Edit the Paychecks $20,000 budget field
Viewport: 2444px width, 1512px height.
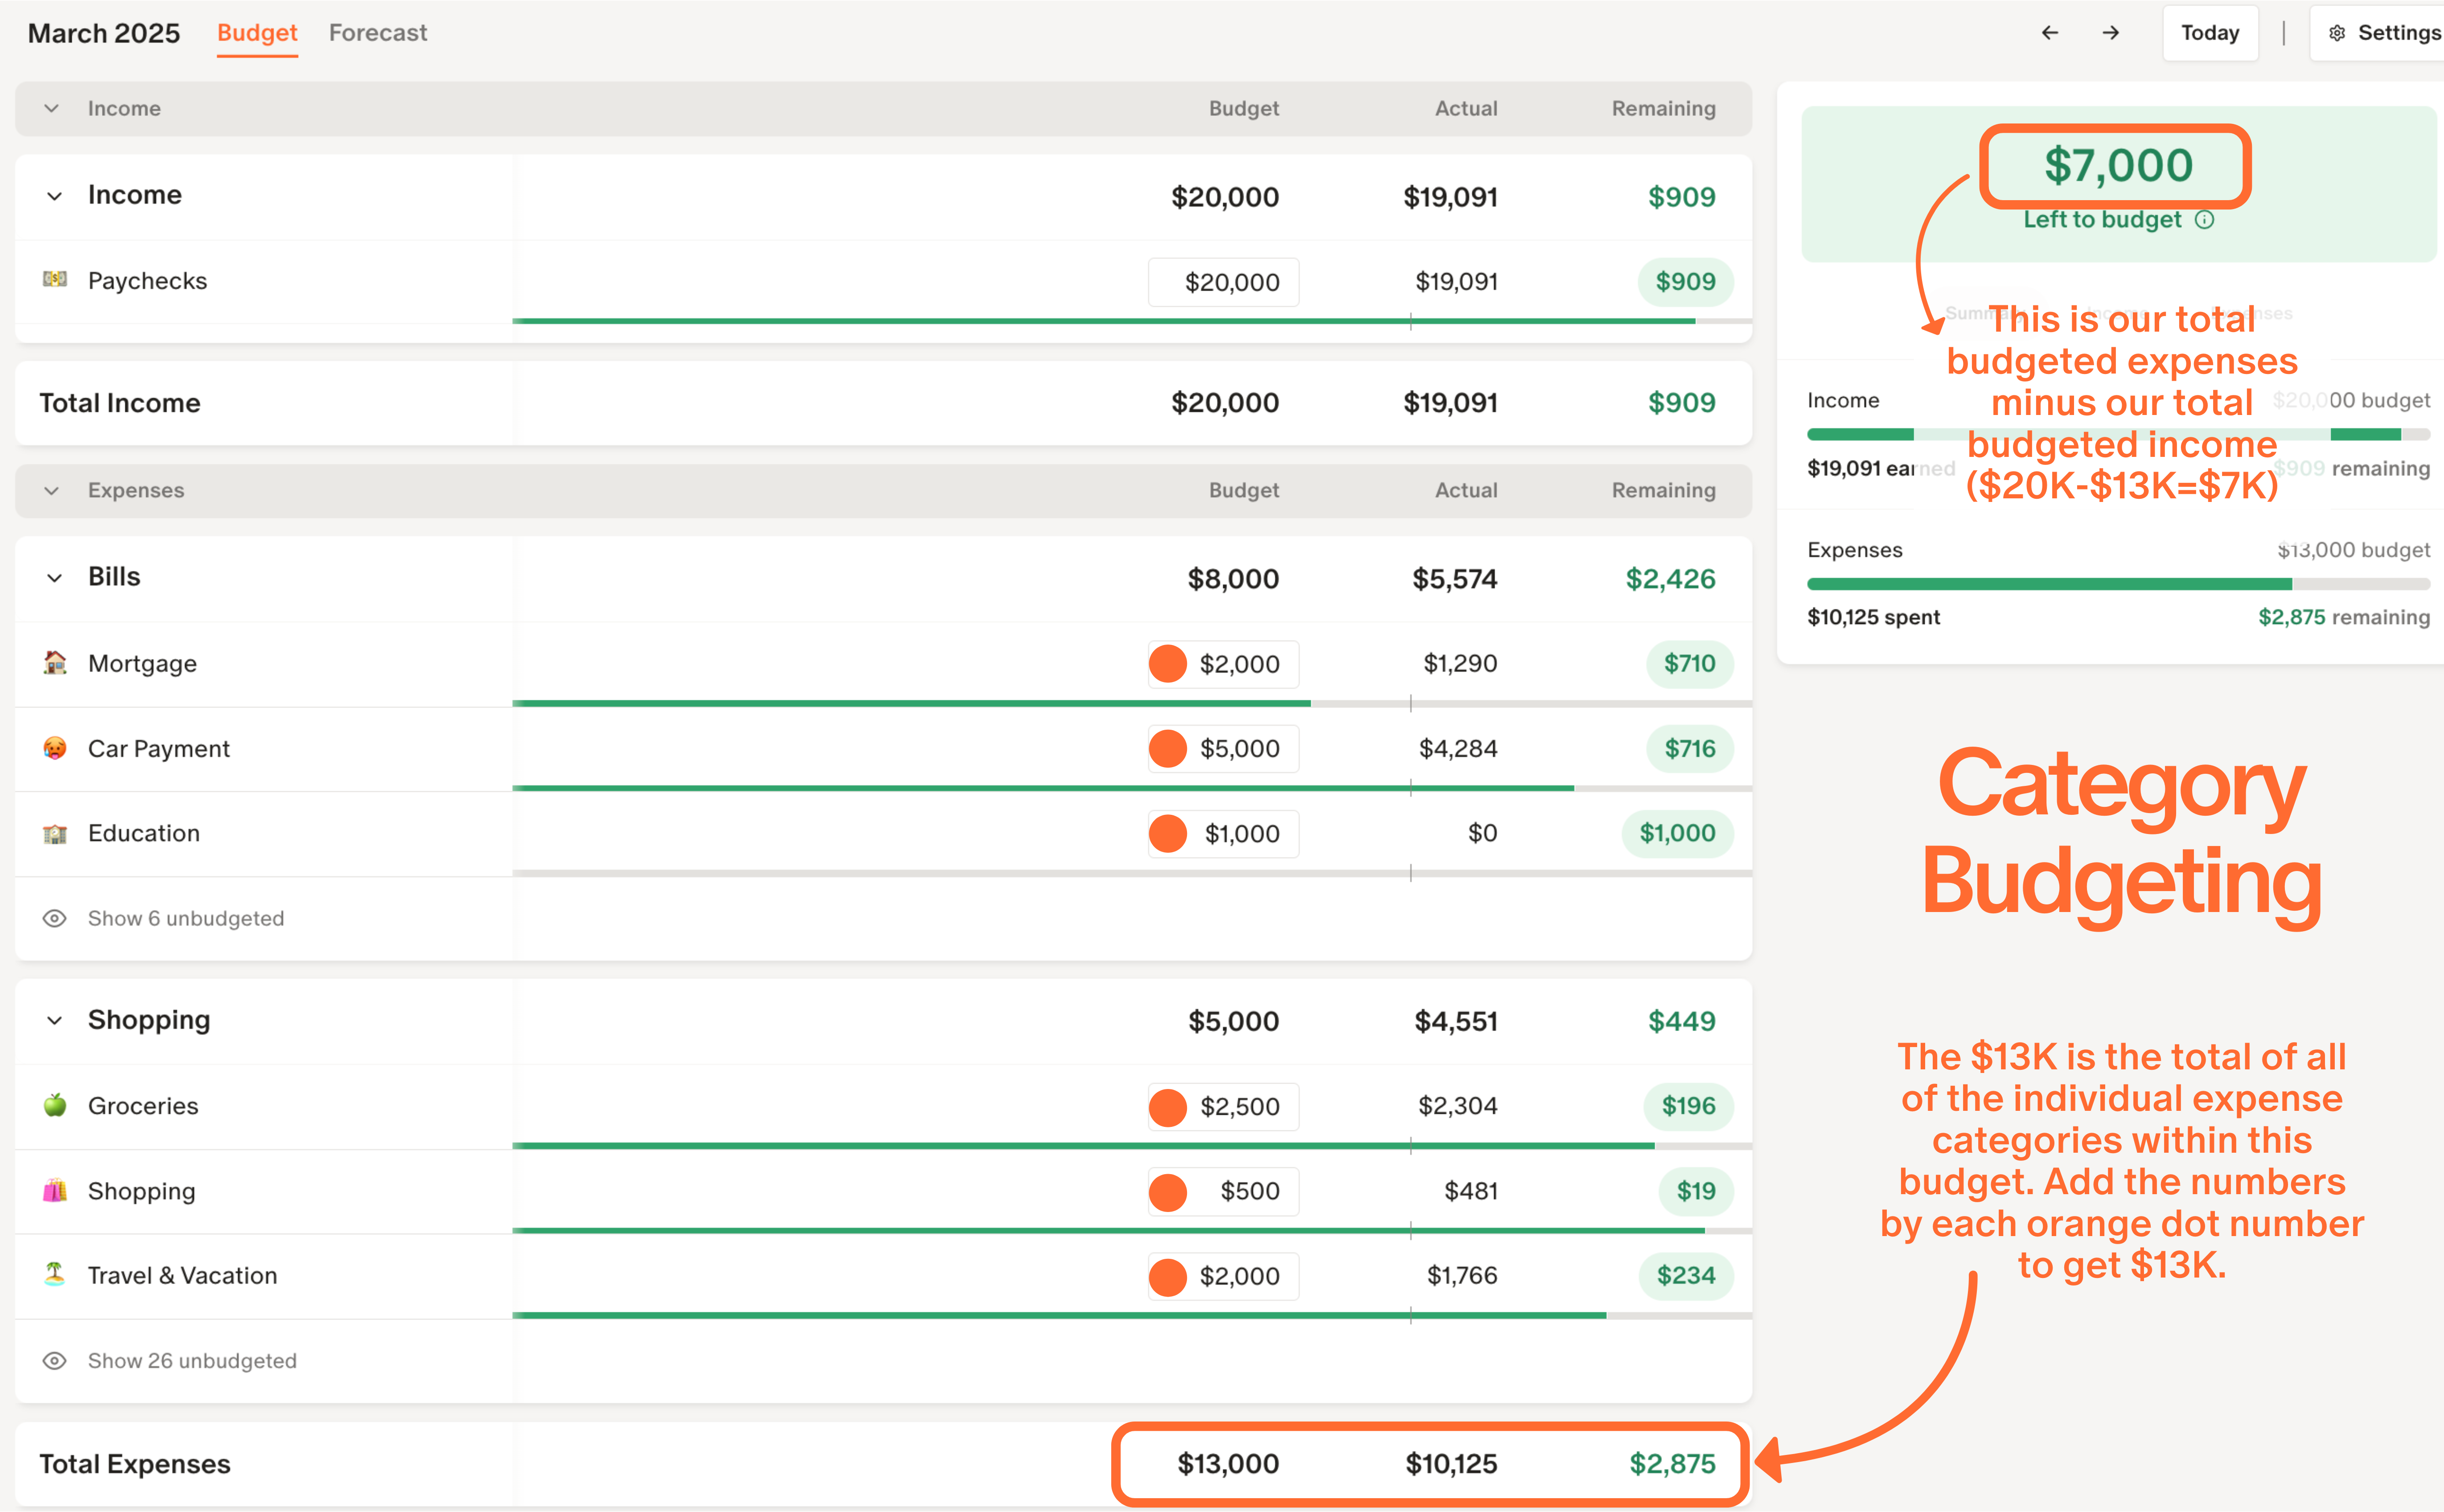click(1224, 282)
